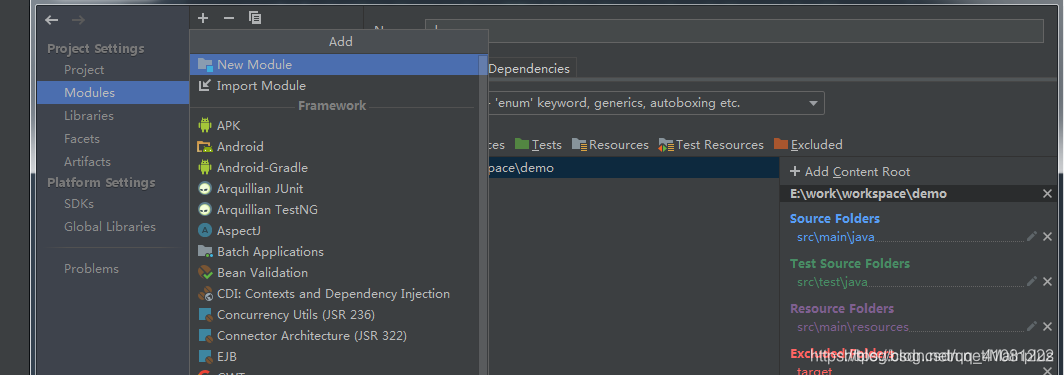
Task: Select AspectJ framework
Action: coord(335,231)
